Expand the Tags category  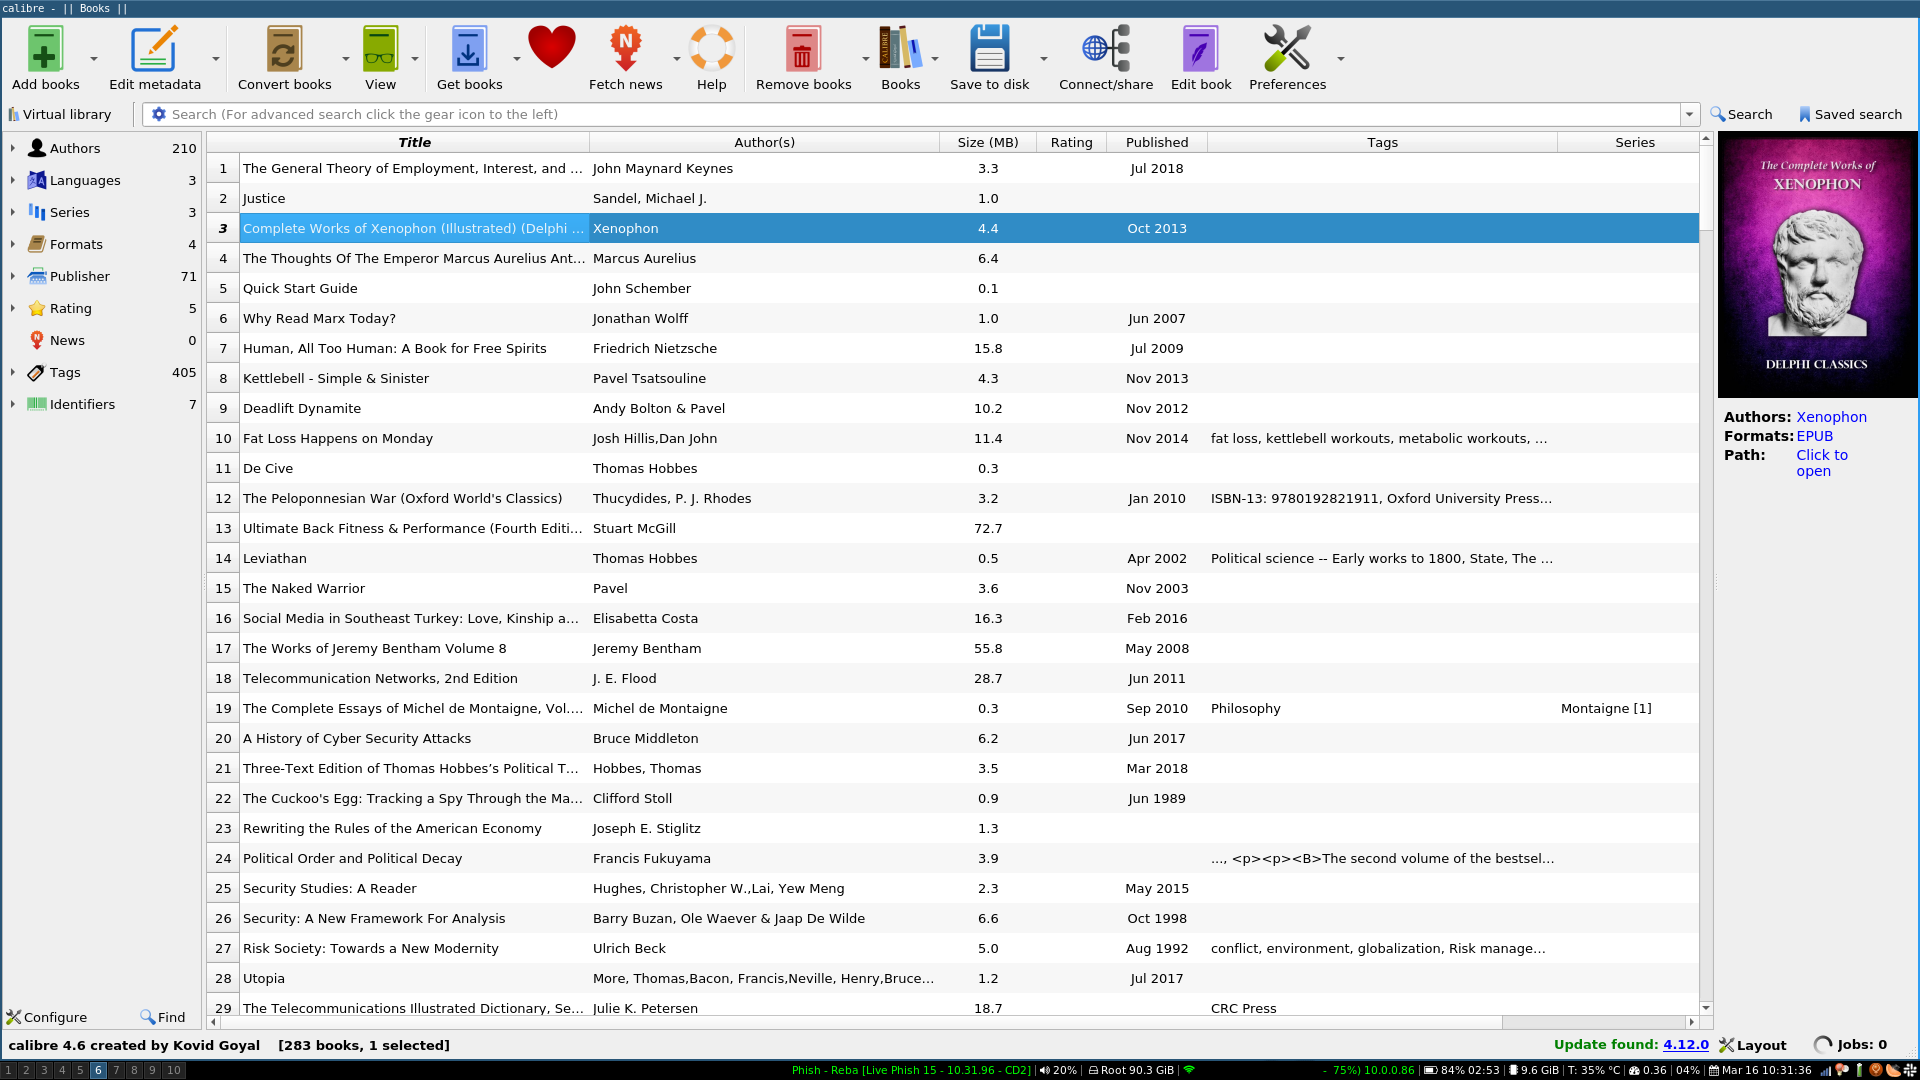(12, 372)
